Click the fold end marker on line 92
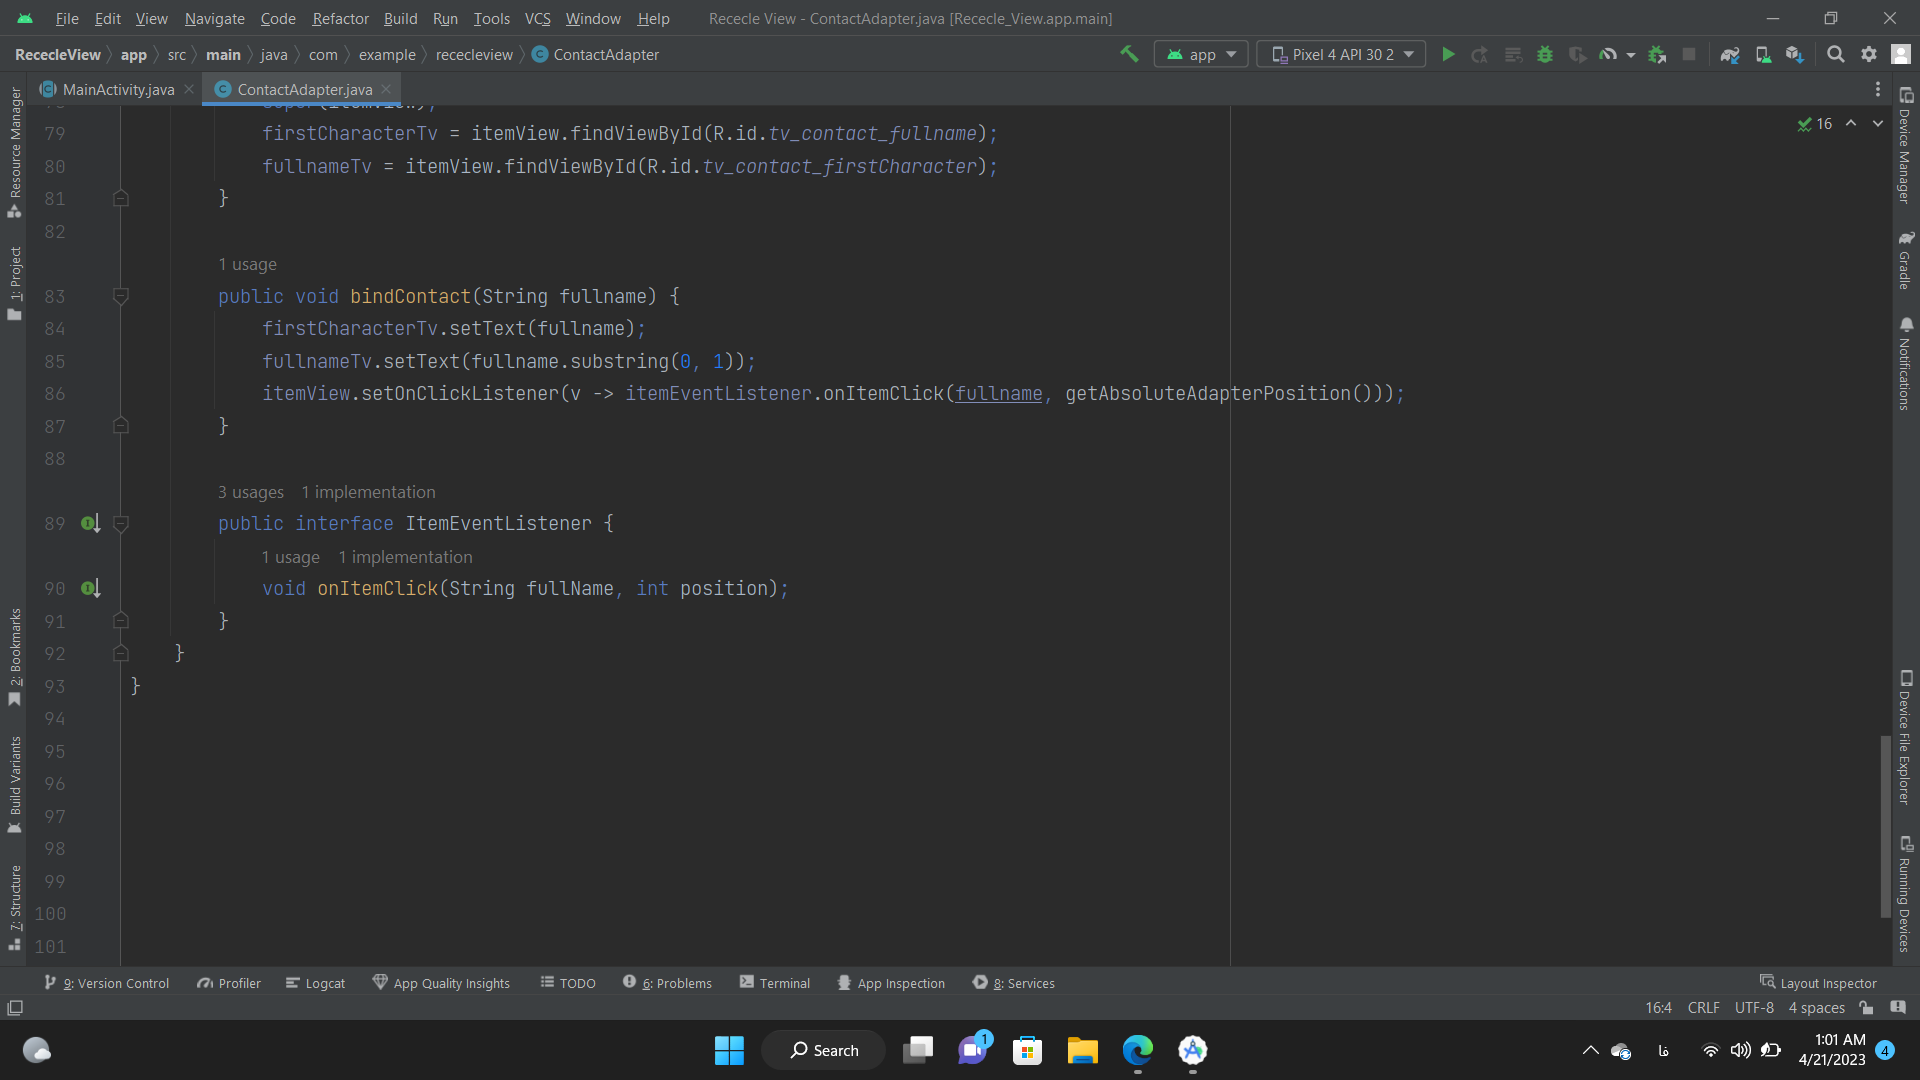The height and width of the screenshot is (1080, 1920). (121, 653)
